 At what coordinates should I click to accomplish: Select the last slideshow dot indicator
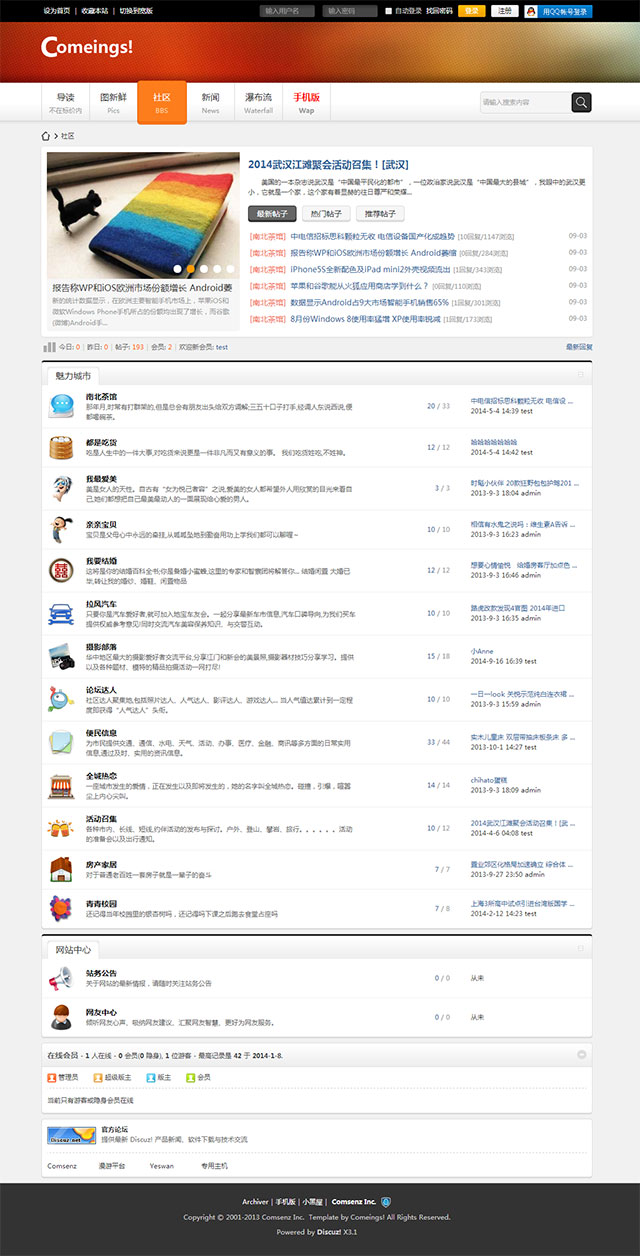(x=229, y=269)
